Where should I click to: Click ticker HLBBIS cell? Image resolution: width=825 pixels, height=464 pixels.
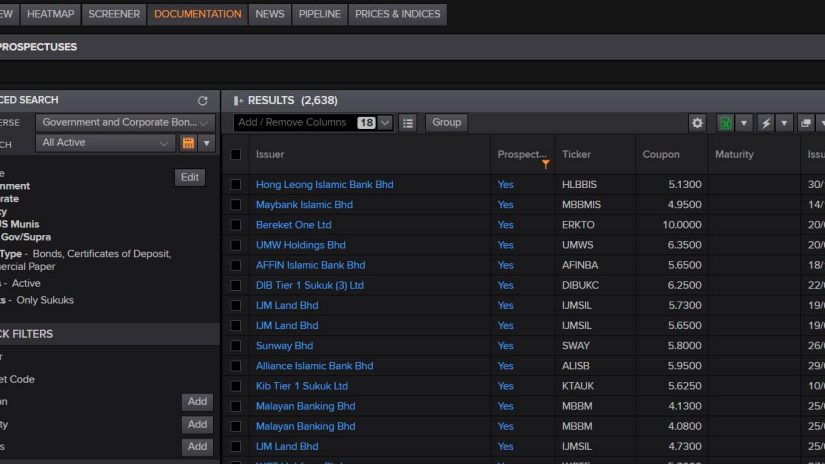click(x=579, y=185)
